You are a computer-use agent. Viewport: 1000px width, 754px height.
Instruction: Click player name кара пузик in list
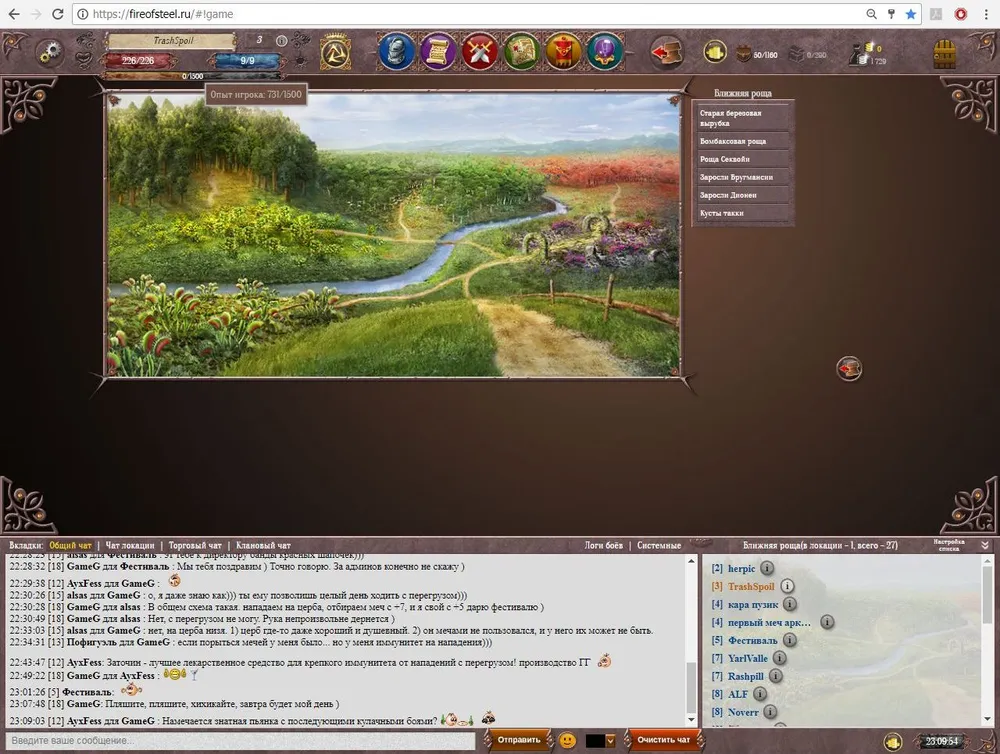click(x=753, y=604)
